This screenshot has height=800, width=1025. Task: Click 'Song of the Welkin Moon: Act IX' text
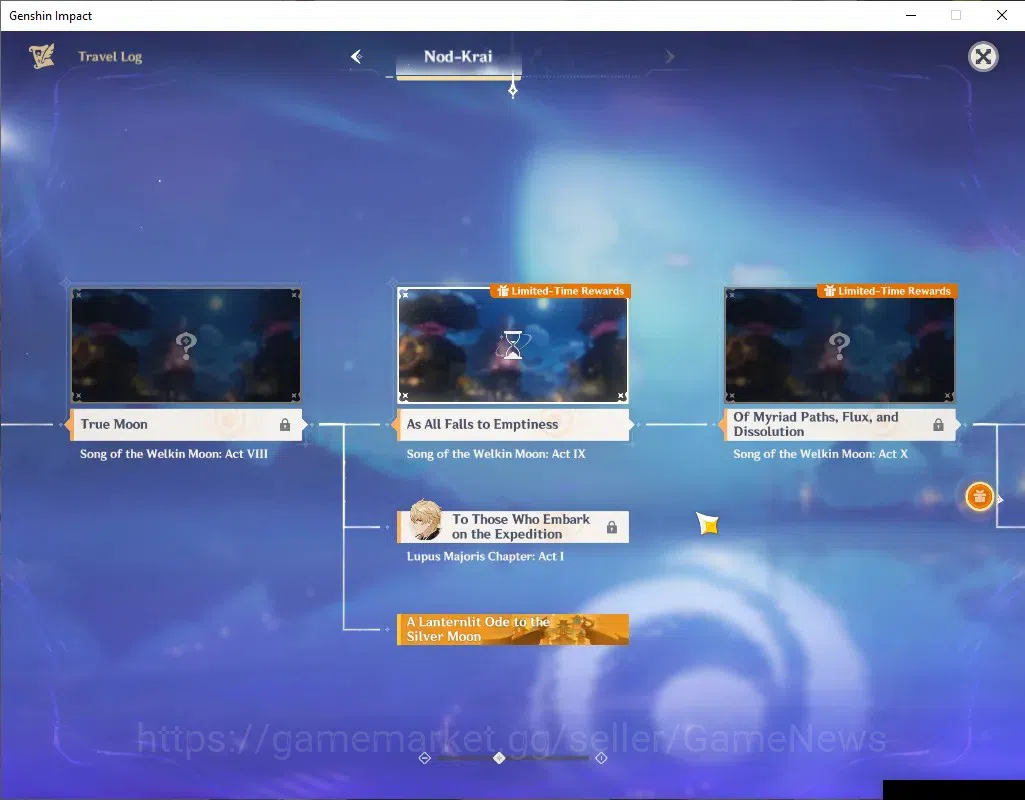click(496, 454)
